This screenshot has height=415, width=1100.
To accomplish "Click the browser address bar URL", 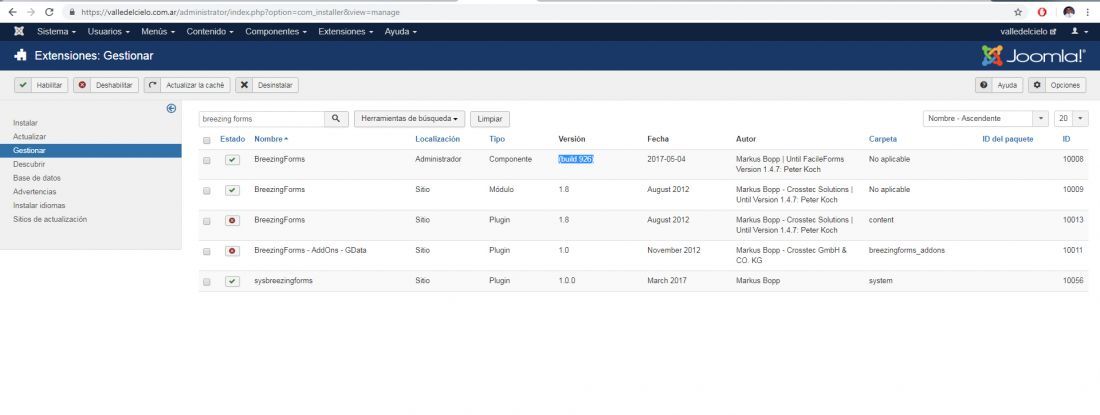I will 241,12.
